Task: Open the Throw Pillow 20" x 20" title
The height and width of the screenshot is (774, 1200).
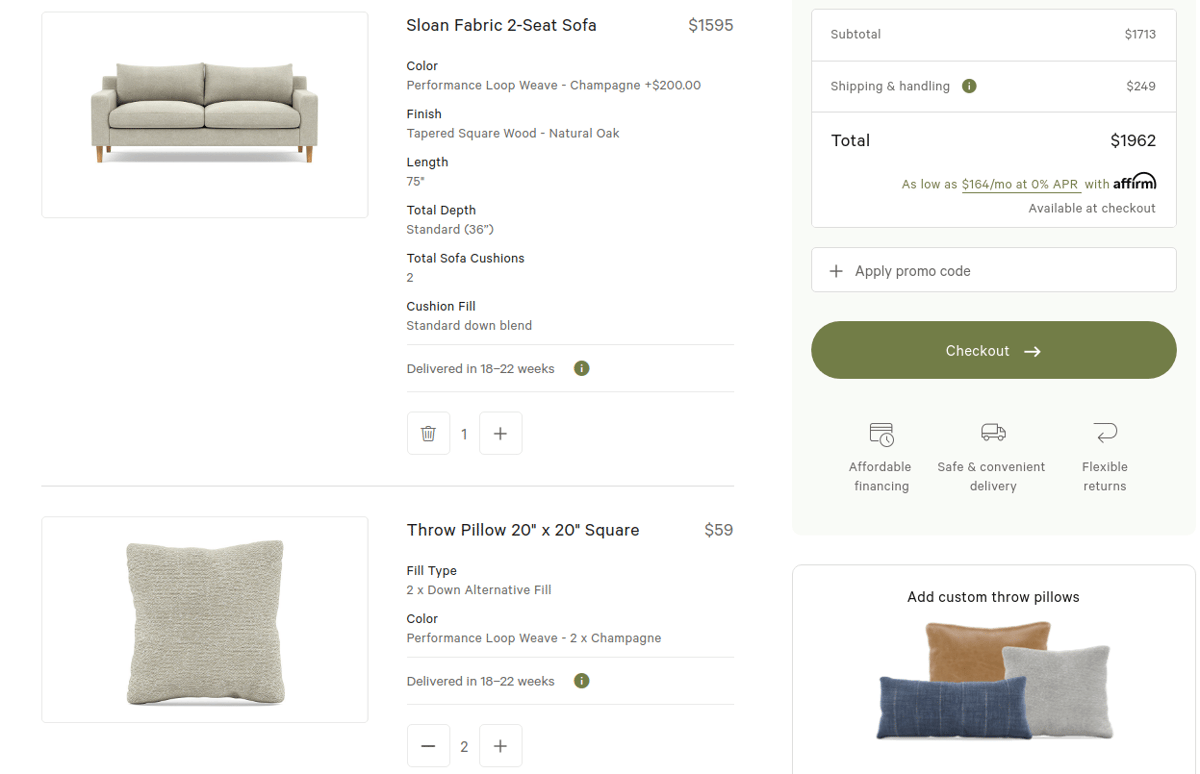Action: 522,529
